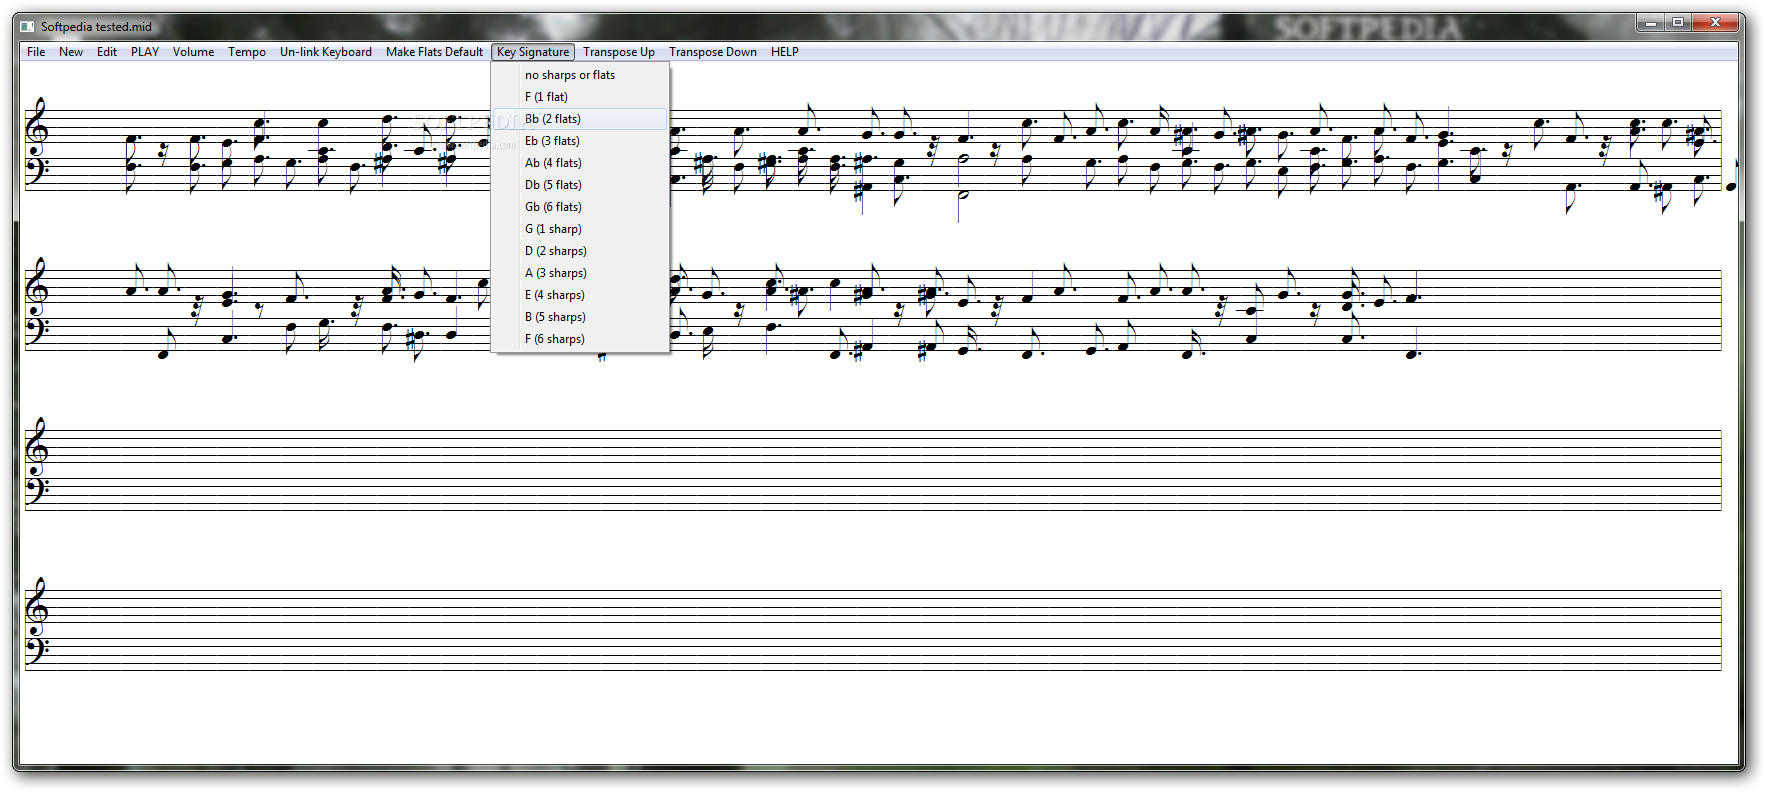Open the Edit menu
Screen dimensions: 1766x792
point(107,52)
